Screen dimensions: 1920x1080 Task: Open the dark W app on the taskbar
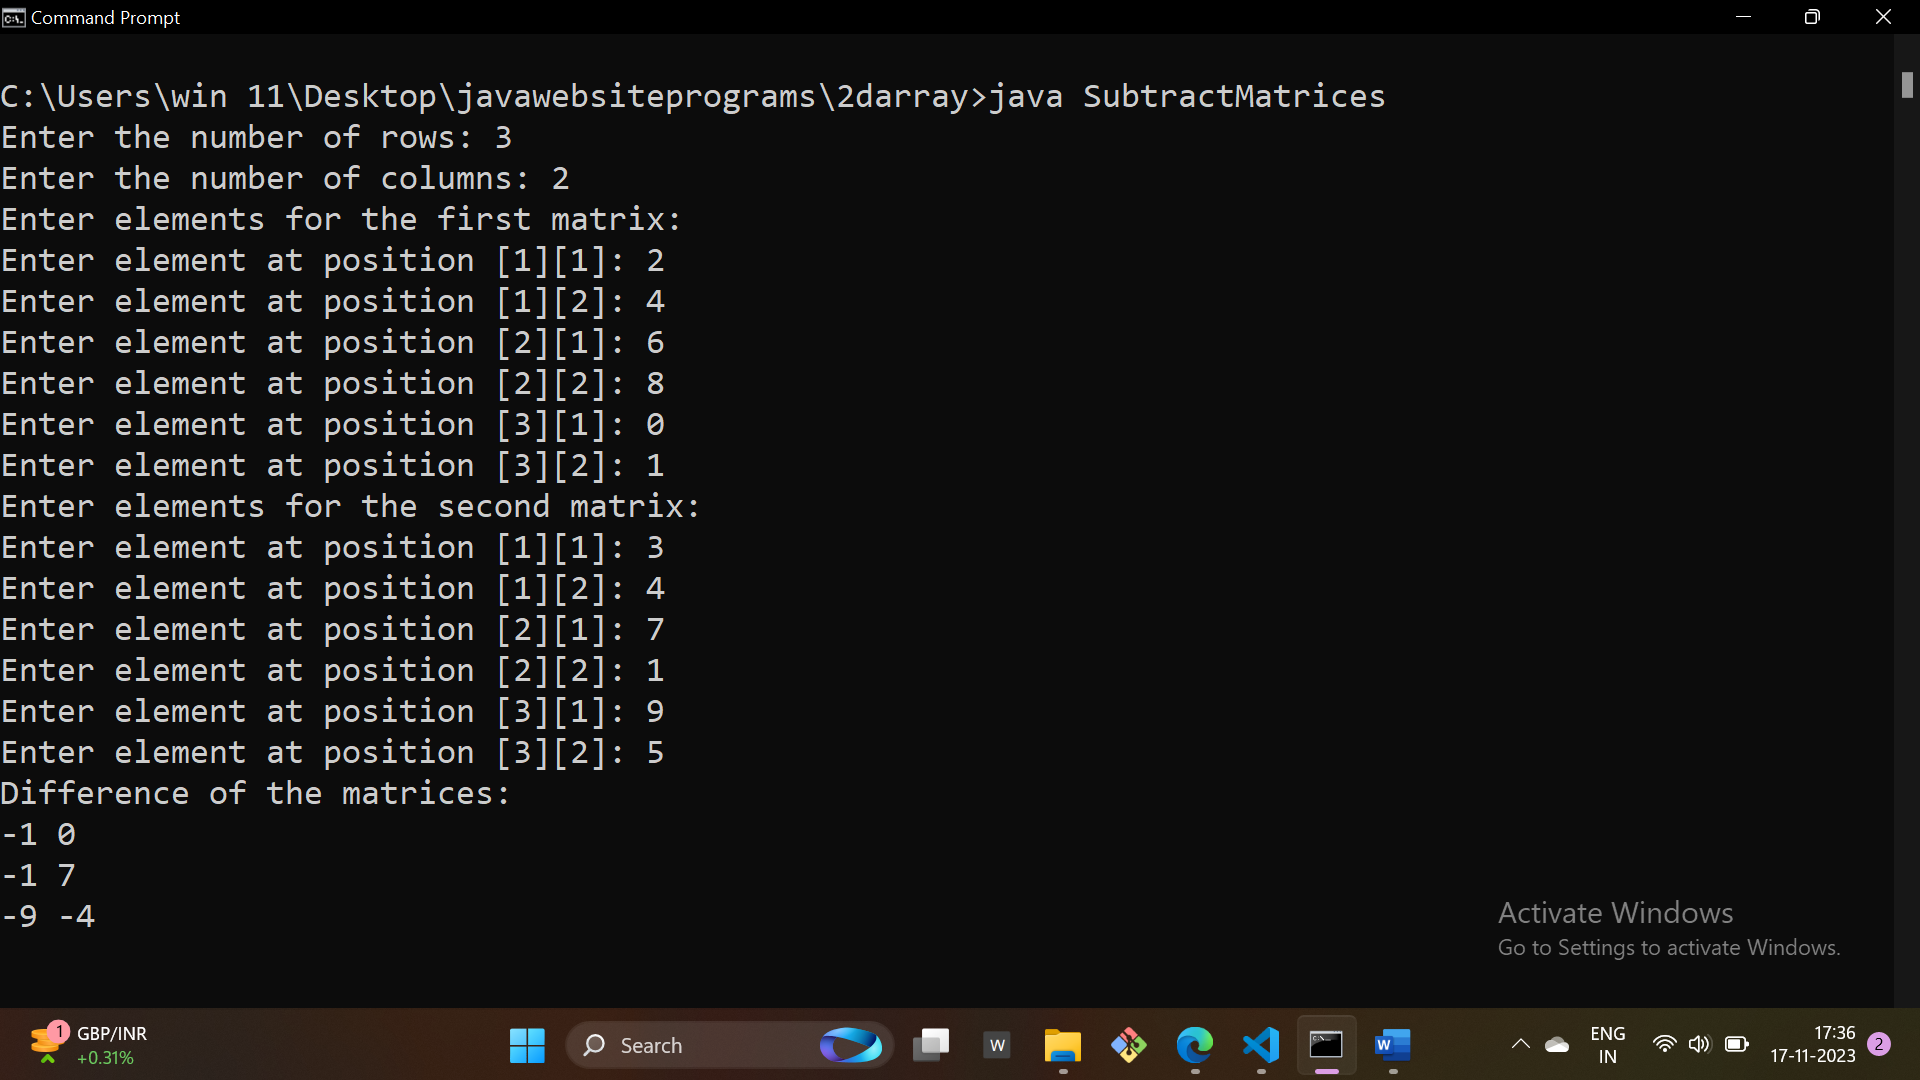coord(997,1045)
